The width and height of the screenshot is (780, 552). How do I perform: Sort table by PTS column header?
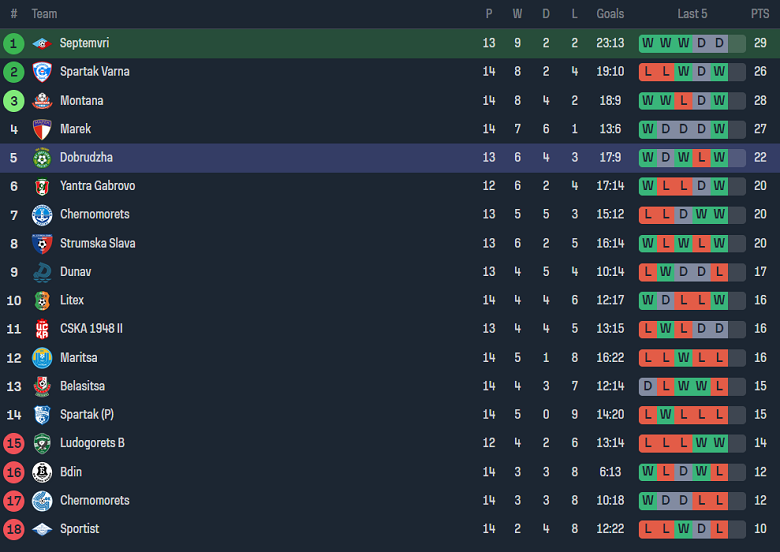(760, 14)
